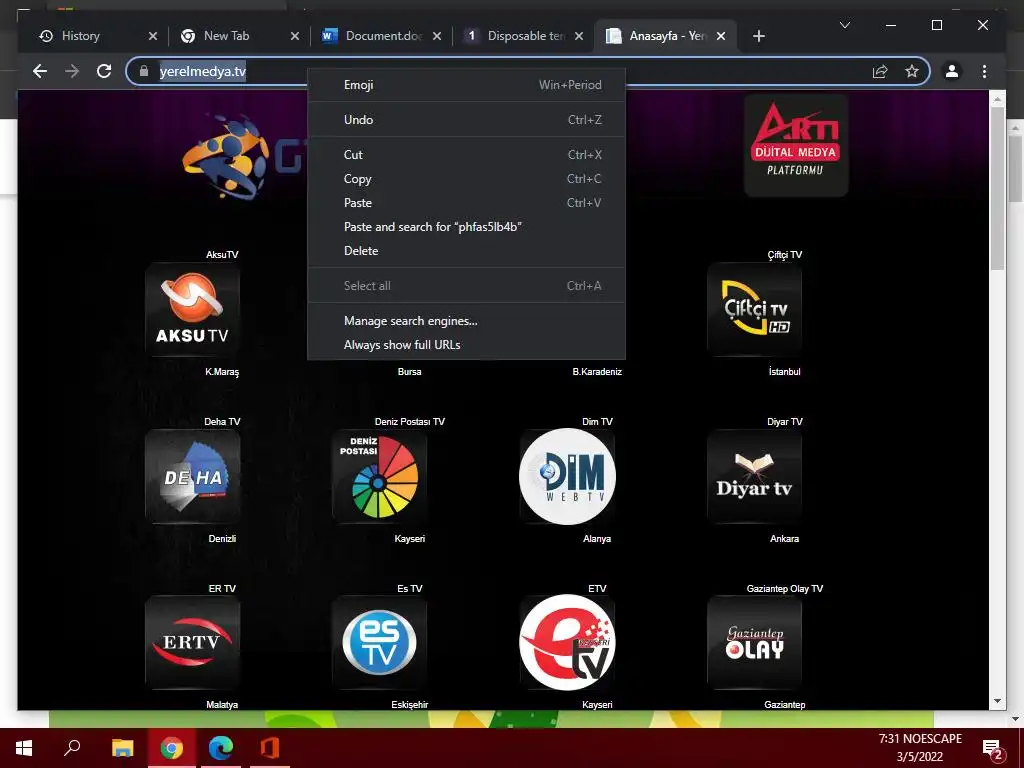This screenshot has width=1024, height=768.
Task: Open Chrome from the taskbar
Action: pos(172,748)
